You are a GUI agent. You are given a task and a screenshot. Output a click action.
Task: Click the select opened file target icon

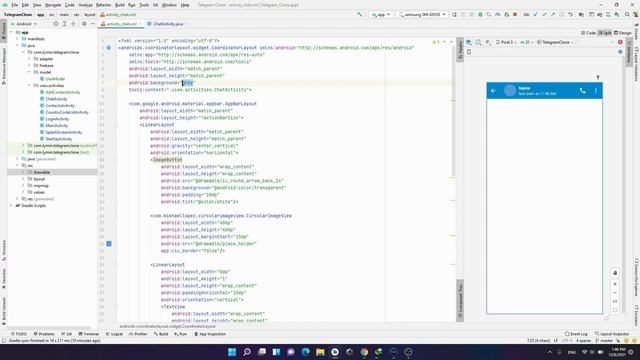(x=56, y=24)
